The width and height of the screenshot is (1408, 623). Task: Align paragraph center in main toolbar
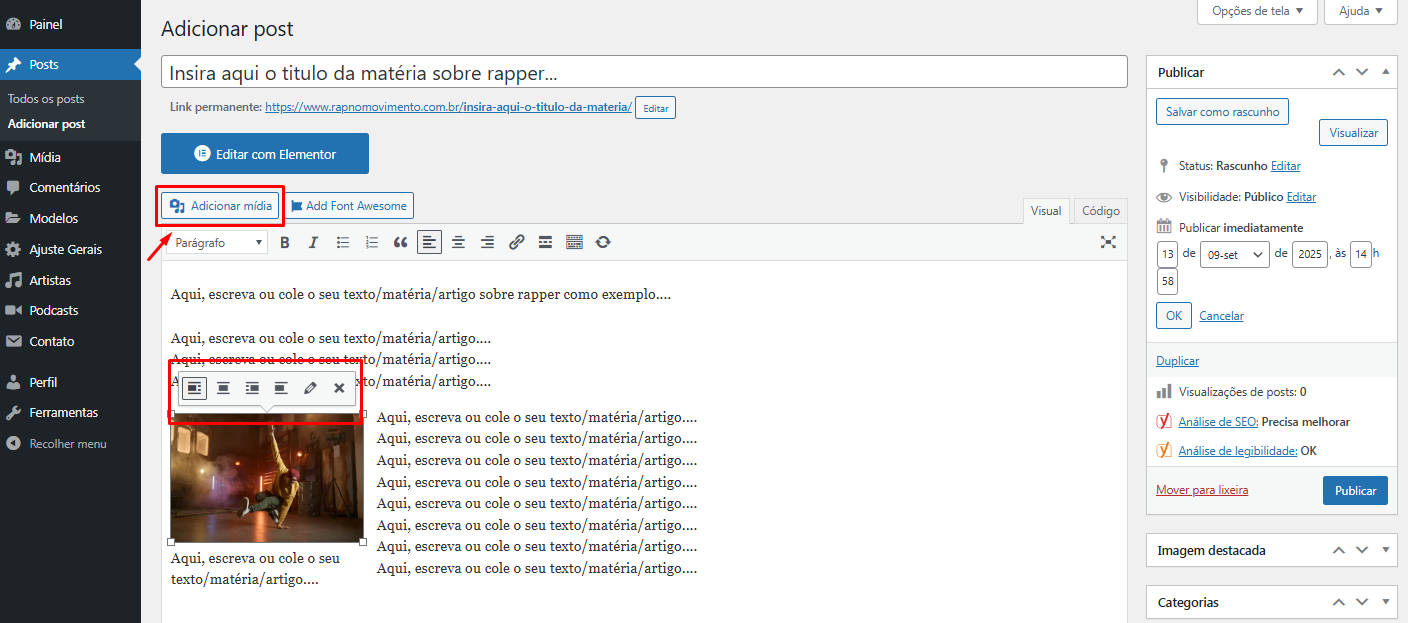pos(458,242)
